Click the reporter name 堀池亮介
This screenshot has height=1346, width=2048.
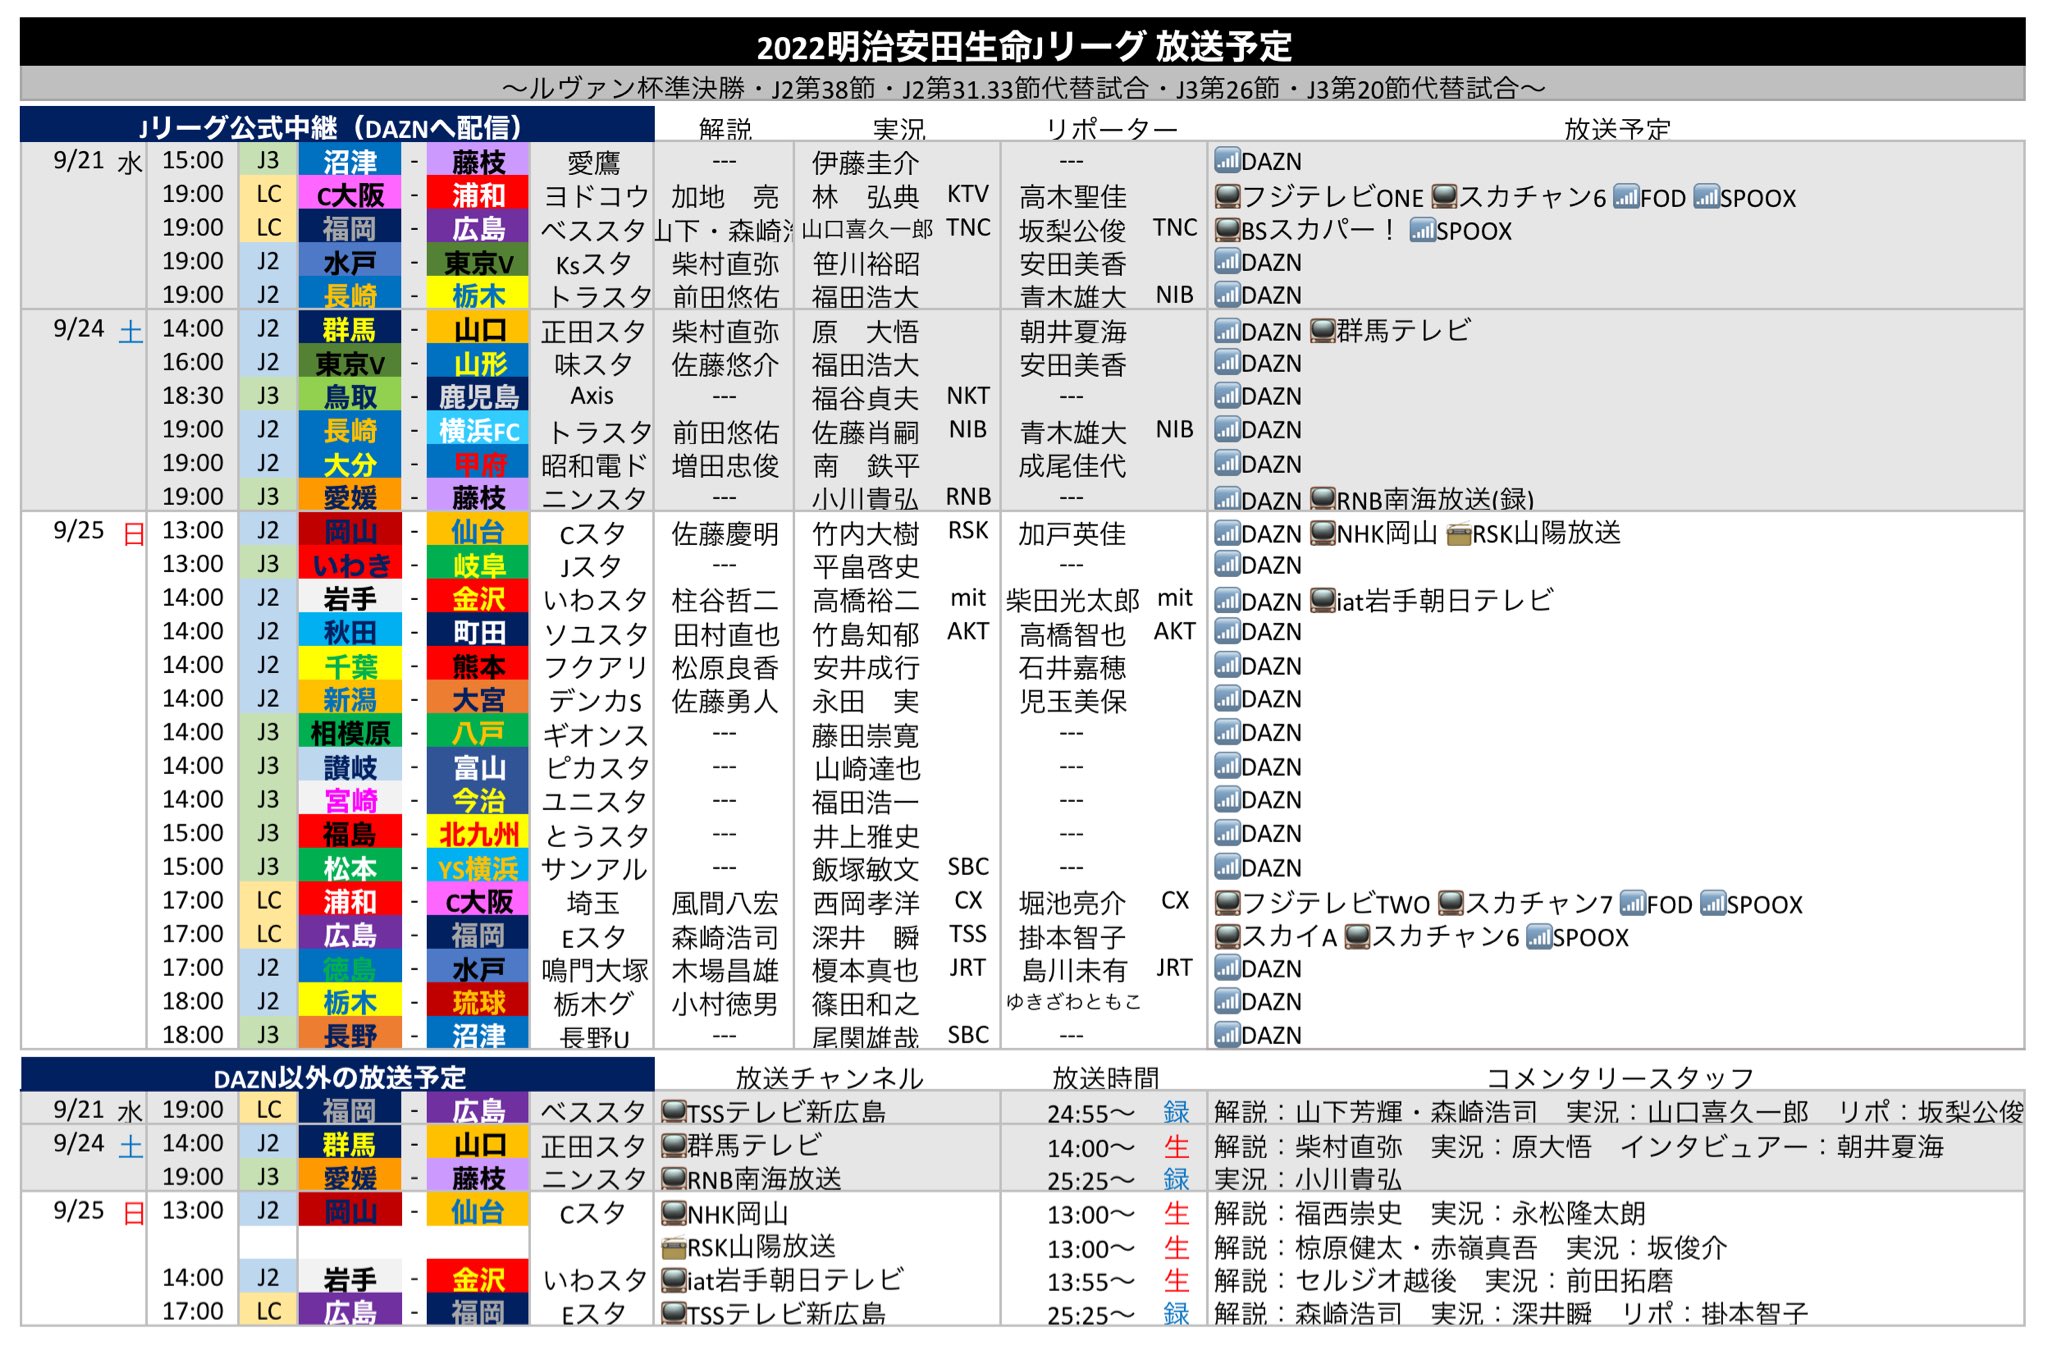(1072, 903)
